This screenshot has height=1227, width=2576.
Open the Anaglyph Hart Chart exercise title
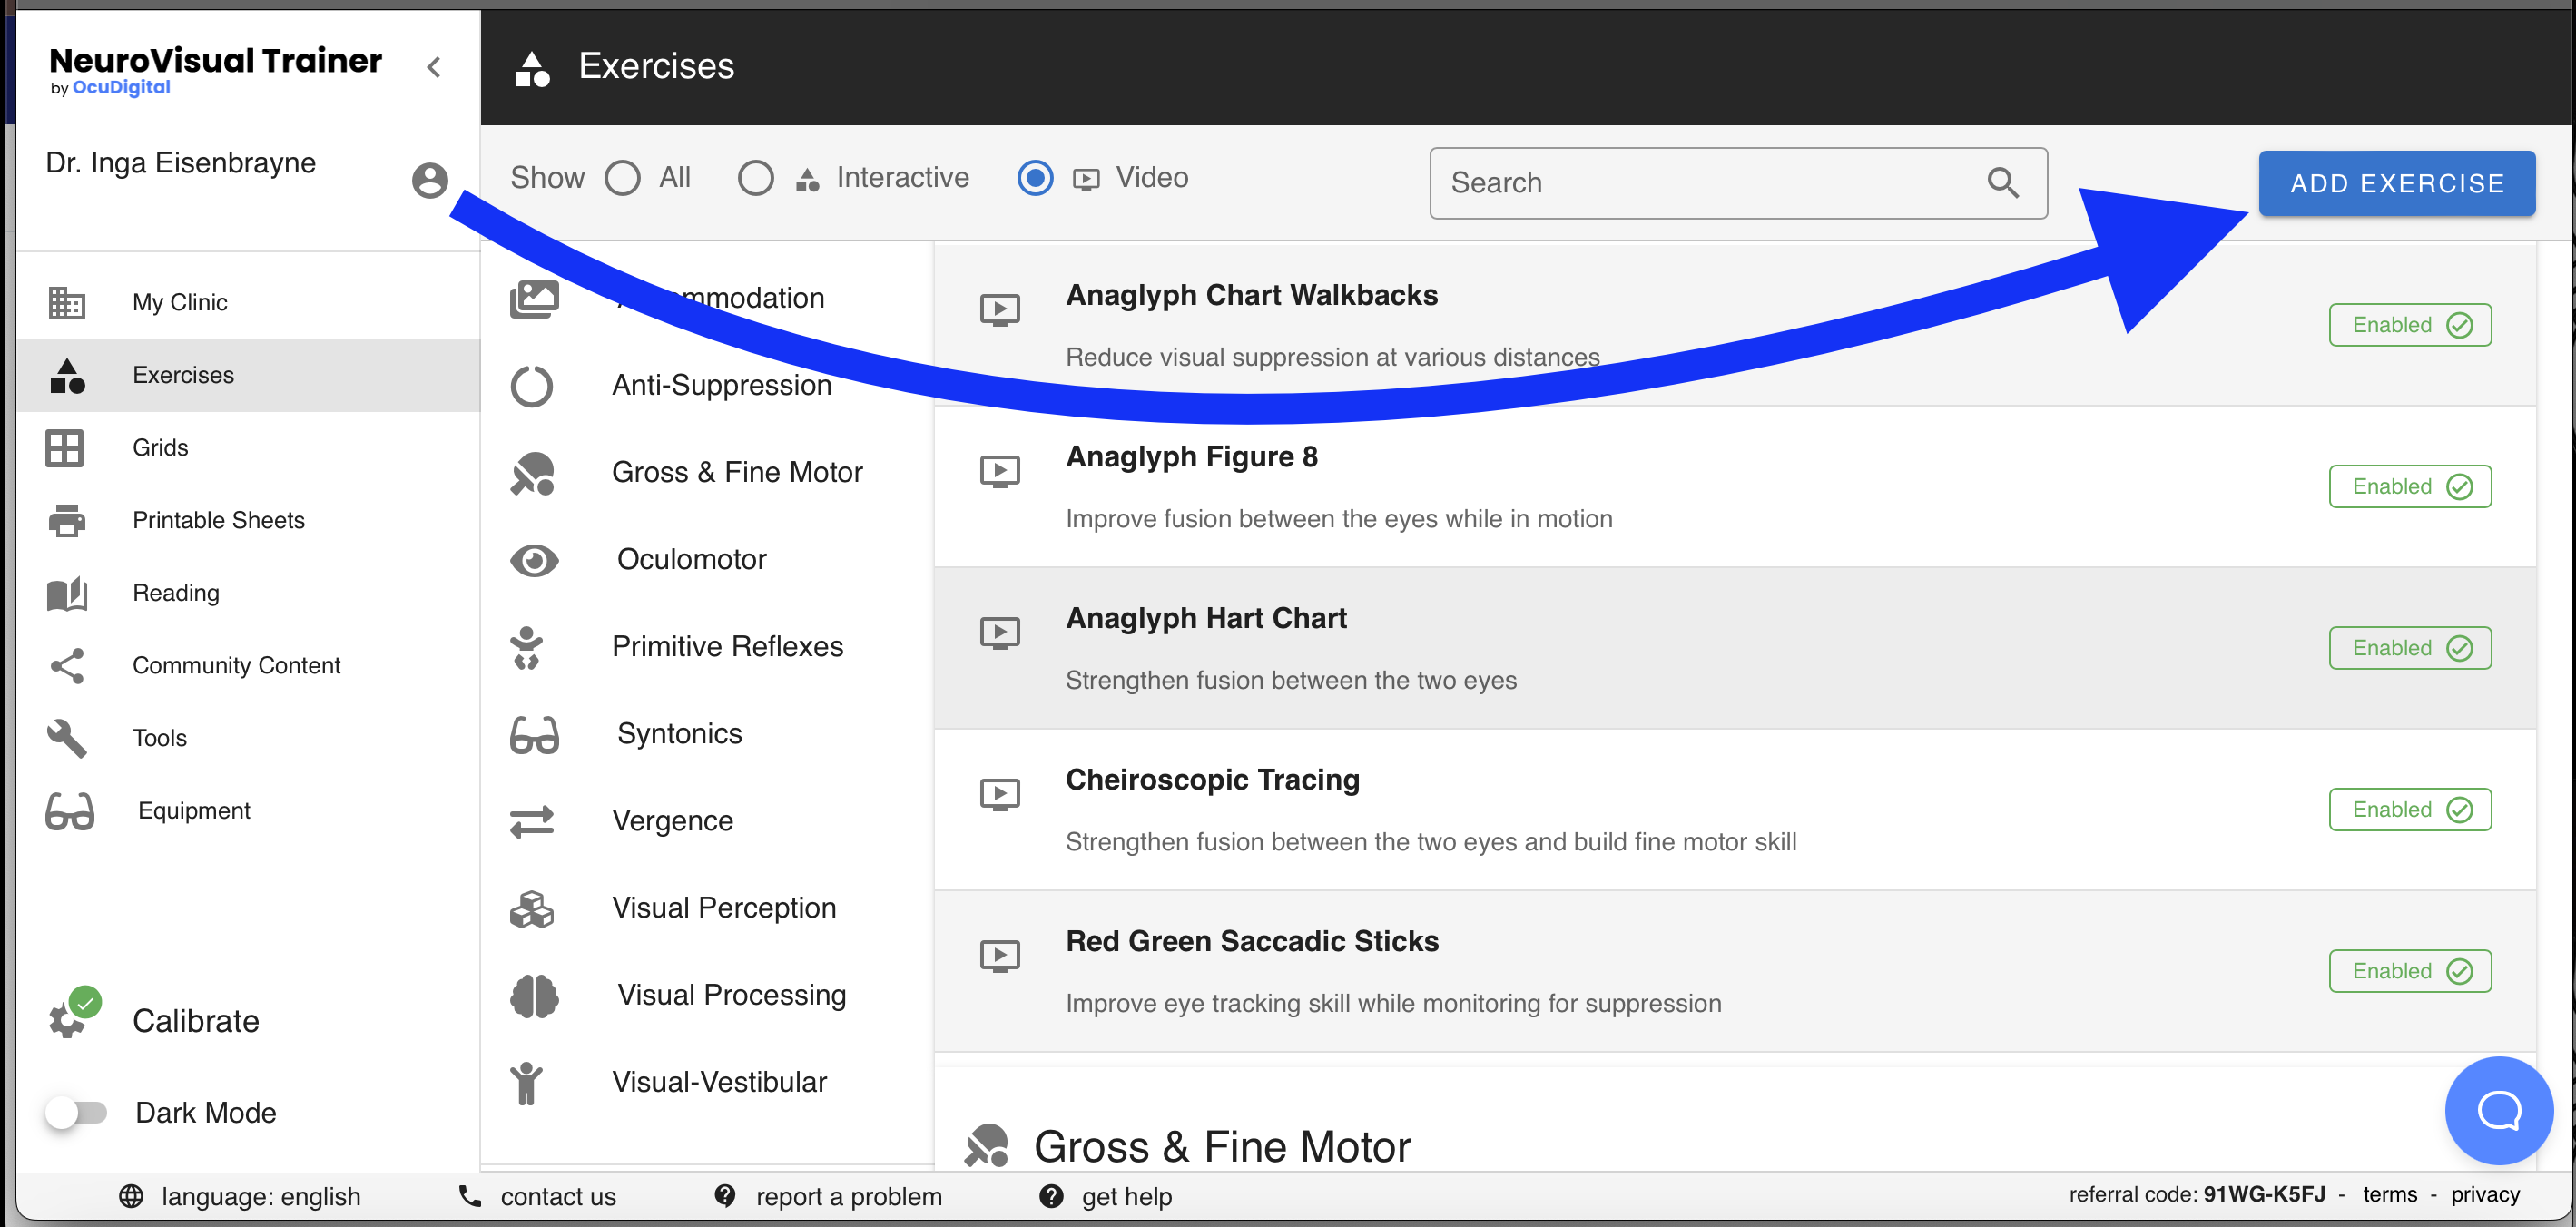(1206, 618)
